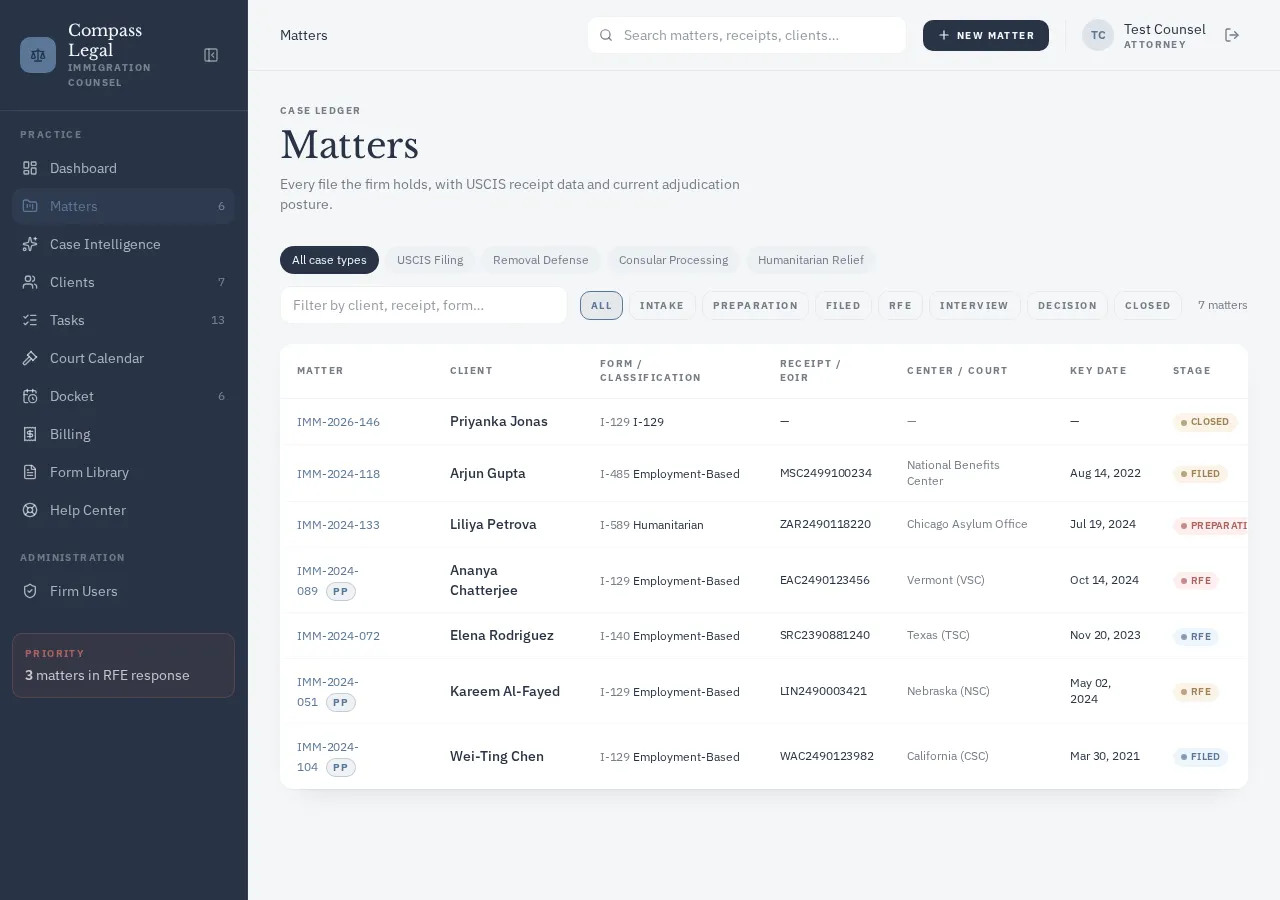This screenshot has height=900, width=1280.
Task: Select client name Kareem Al-Fayed
Action: coord(505,691)
